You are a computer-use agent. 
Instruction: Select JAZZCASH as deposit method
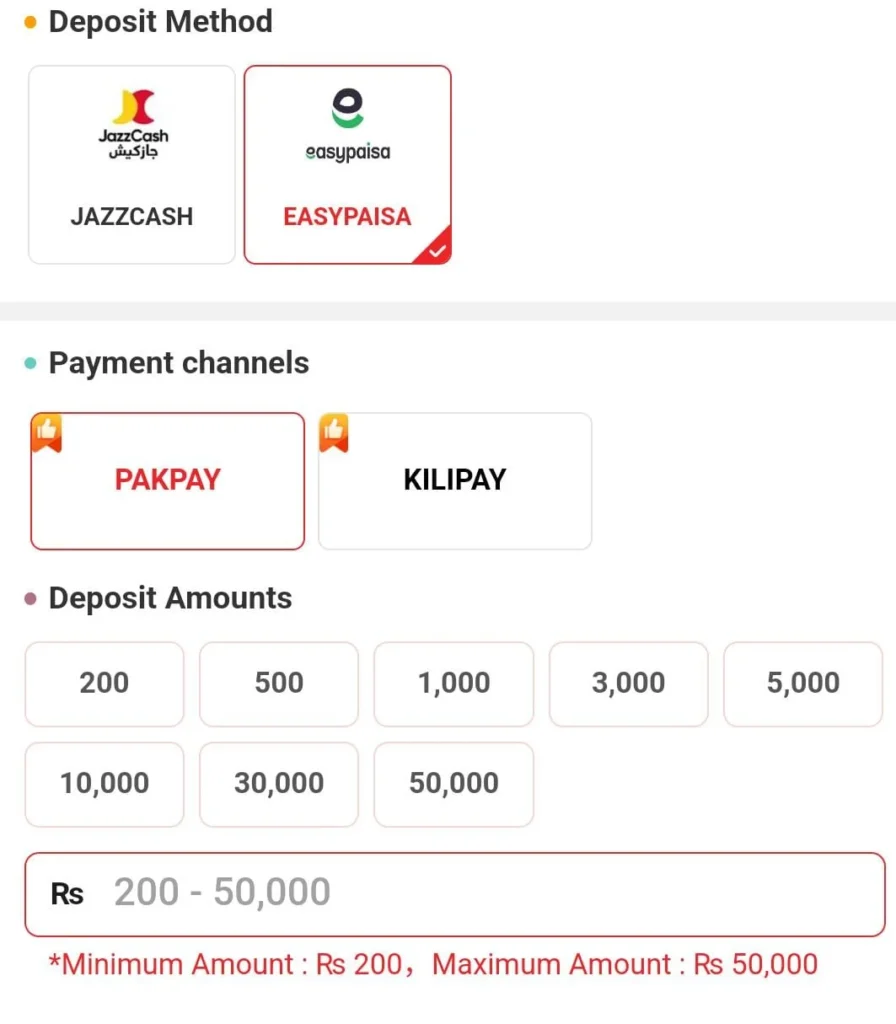tap(132, 165)
